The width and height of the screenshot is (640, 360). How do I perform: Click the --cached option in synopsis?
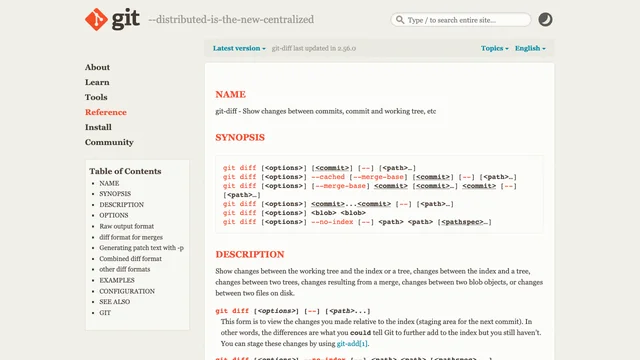(x=328, y=177)
